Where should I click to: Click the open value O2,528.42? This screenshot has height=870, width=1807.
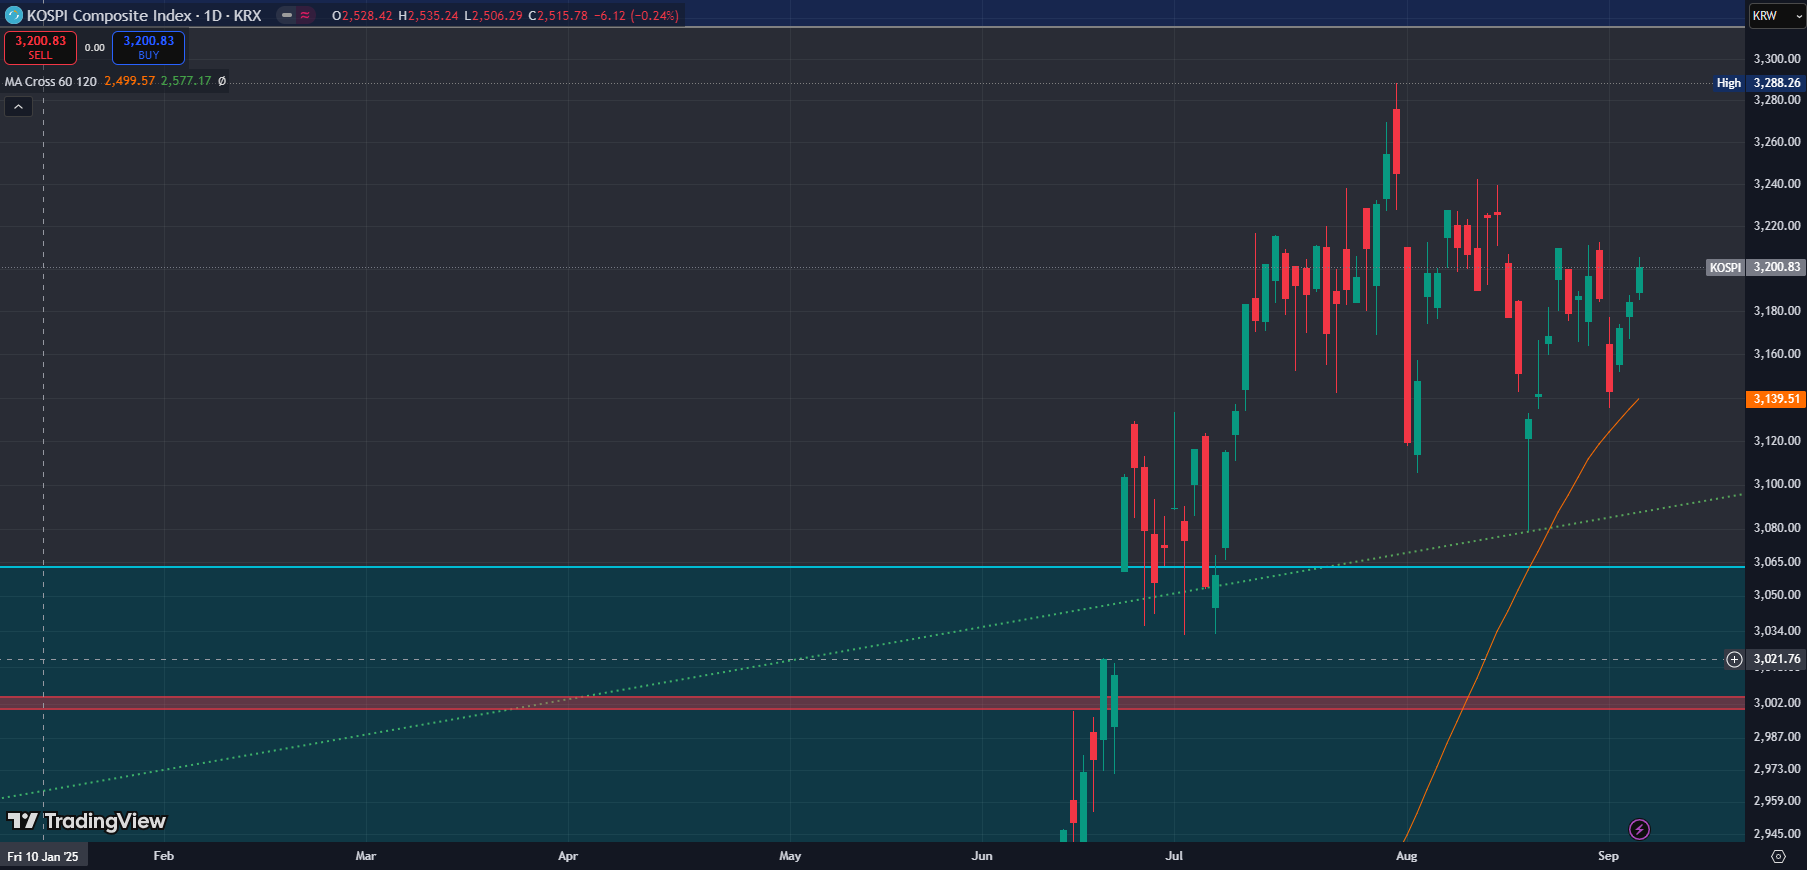pos(362,16)
